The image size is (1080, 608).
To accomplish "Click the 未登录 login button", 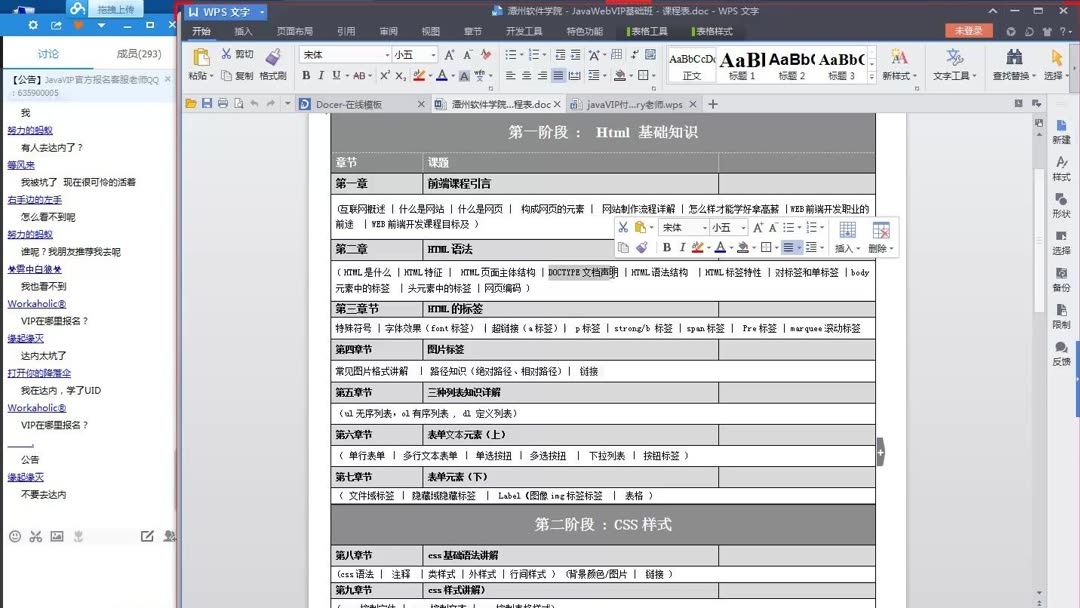I will (967, 31).
